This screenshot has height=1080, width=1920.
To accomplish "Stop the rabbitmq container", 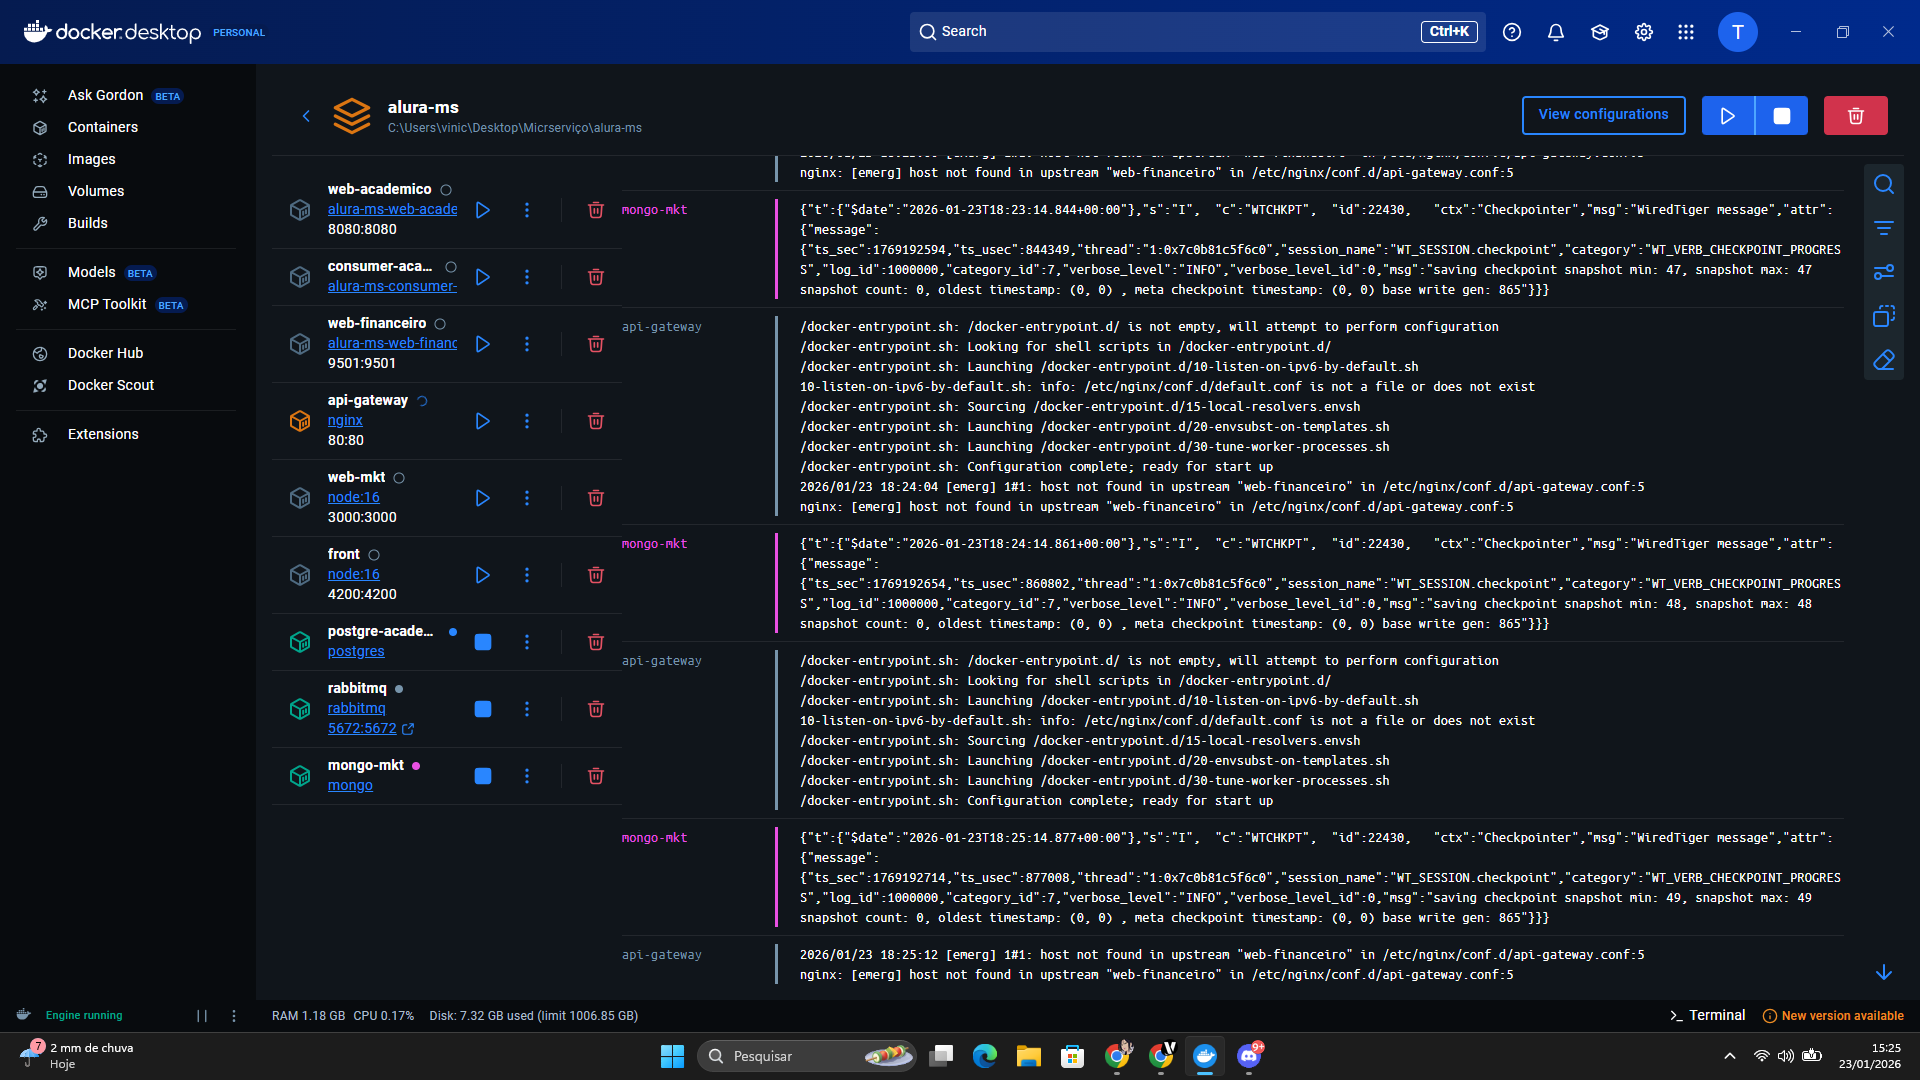I will [483, 709].
